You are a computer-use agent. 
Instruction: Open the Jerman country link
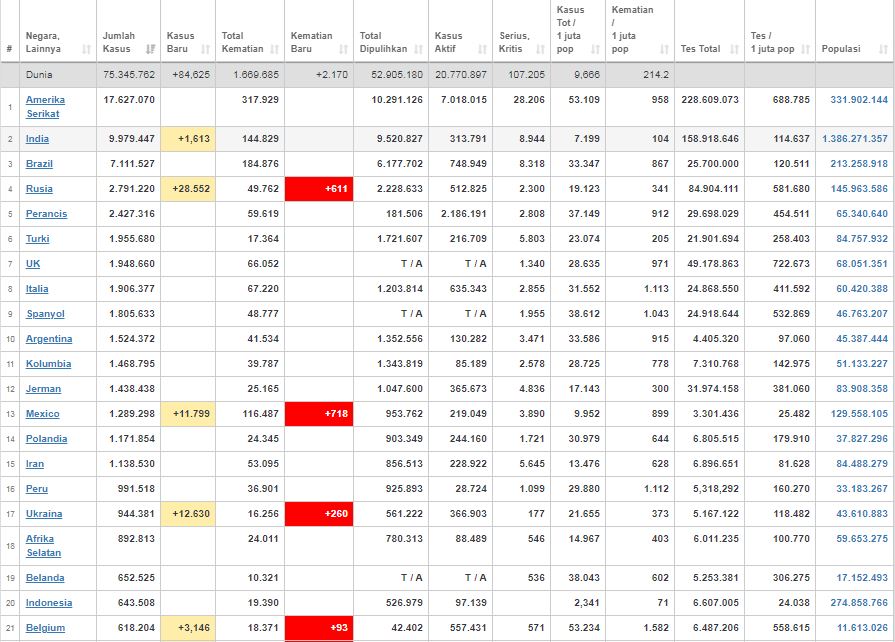tap(43, 389)
